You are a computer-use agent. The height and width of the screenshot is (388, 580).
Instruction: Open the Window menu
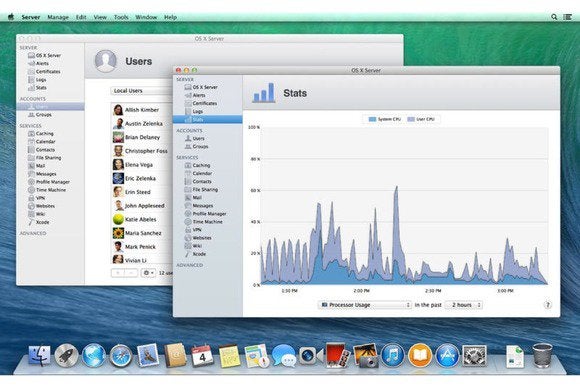[146, 17]
